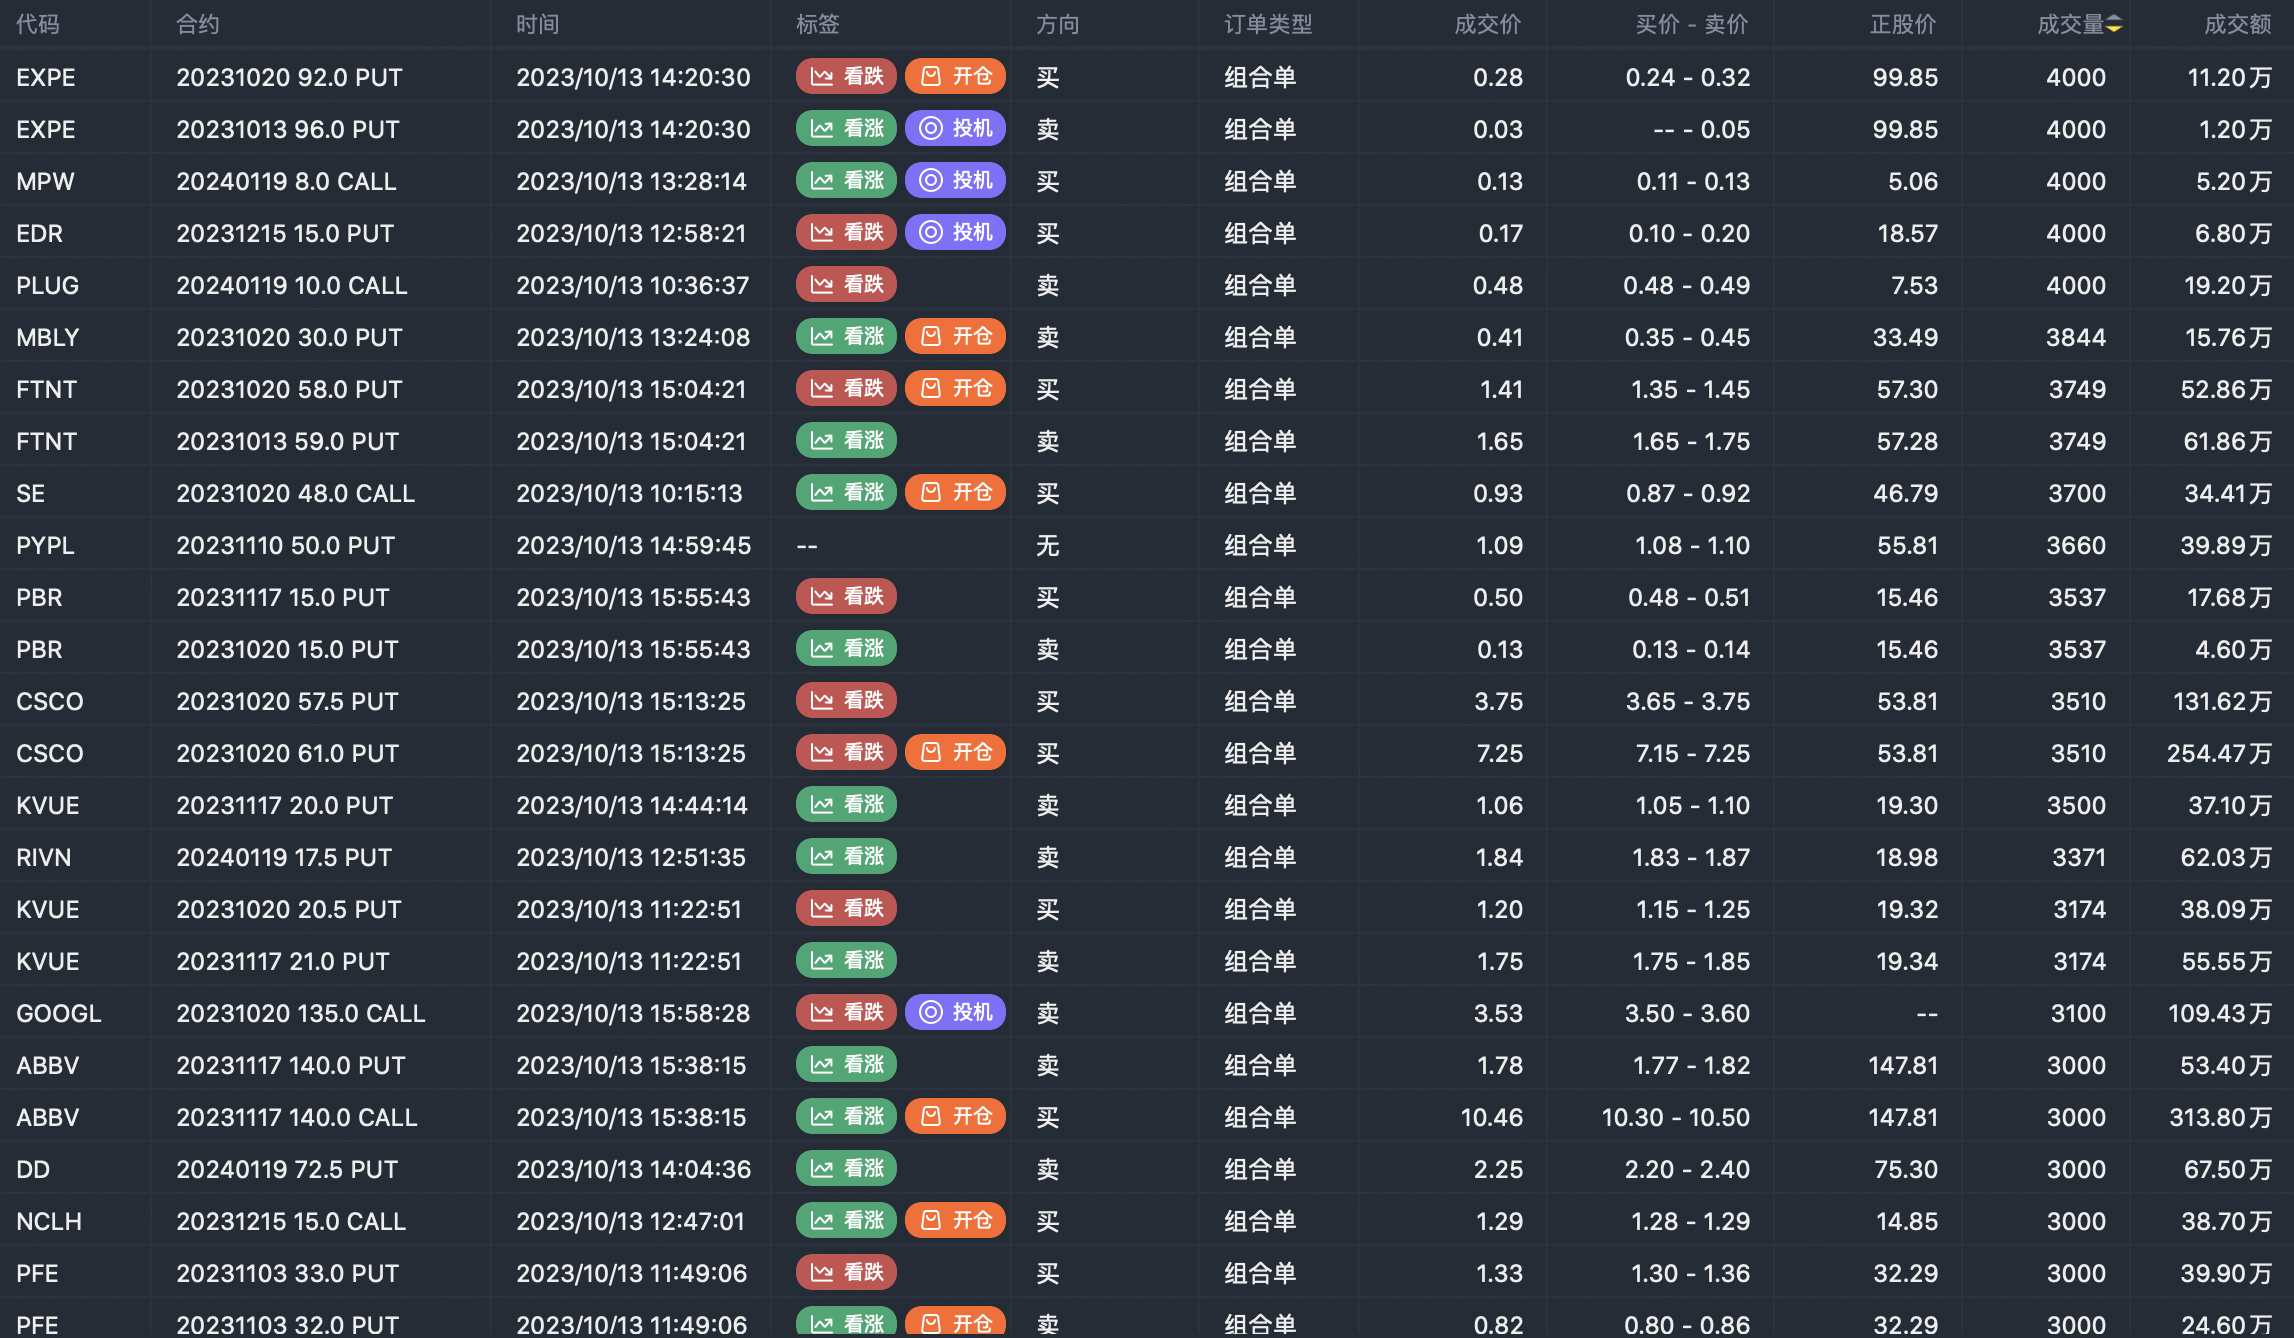Click the 看涨 tag in ABBV 140.0 PUT row

point(846,1064)
